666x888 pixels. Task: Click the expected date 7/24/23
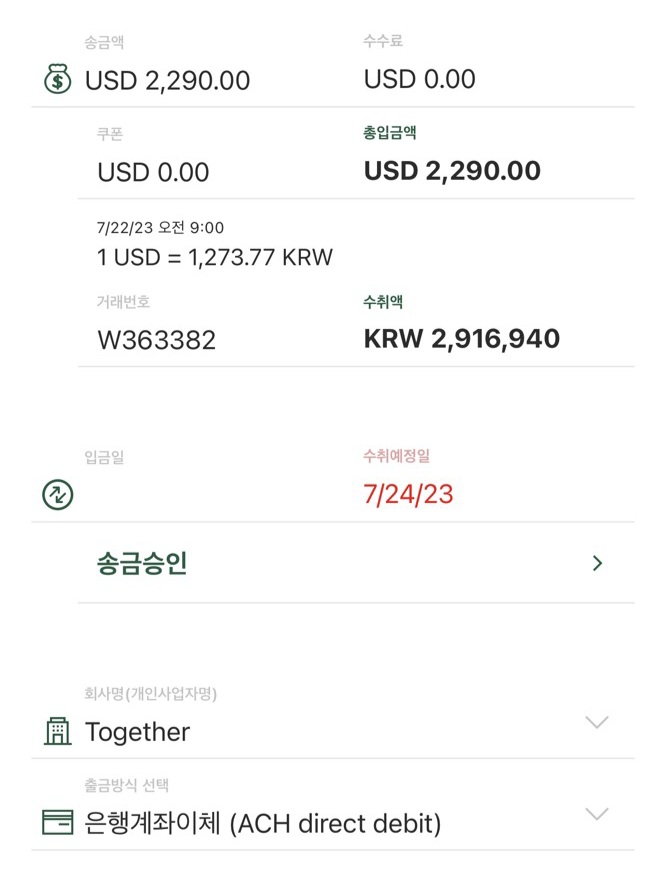pos(408,494)
